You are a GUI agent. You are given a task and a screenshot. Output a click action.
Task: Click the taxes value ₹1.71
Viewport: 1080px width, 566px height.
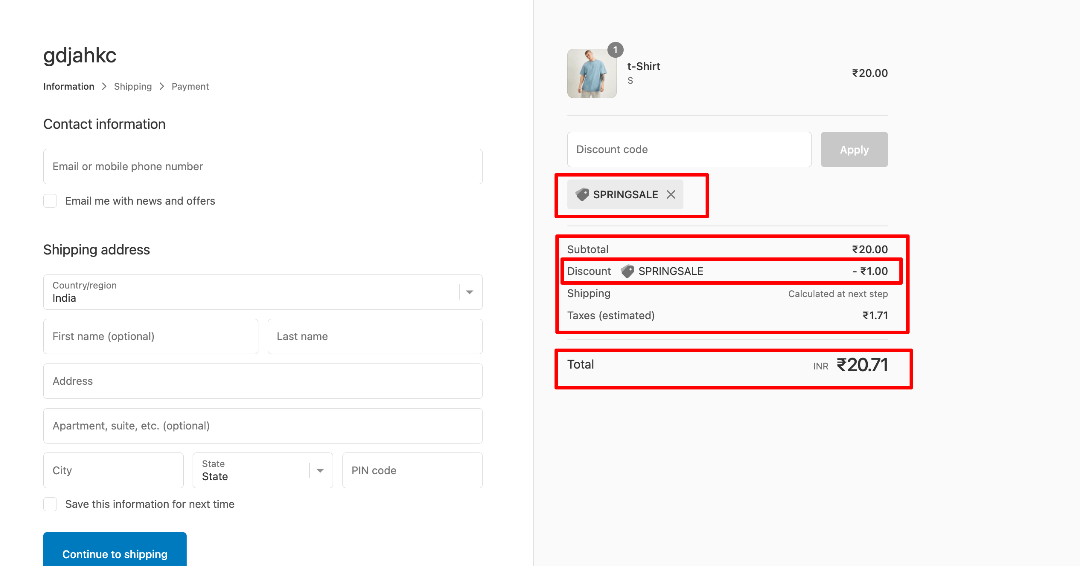coord(875,315)
